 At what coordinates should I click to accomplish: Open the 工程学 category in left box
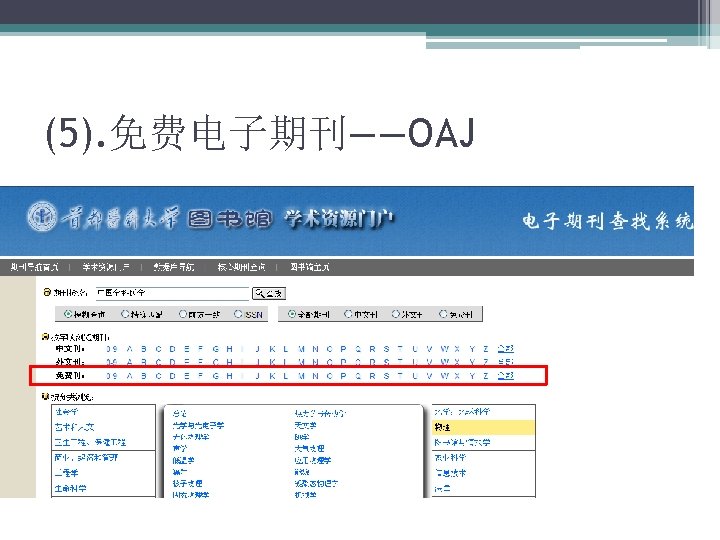(x=66, y=473)
